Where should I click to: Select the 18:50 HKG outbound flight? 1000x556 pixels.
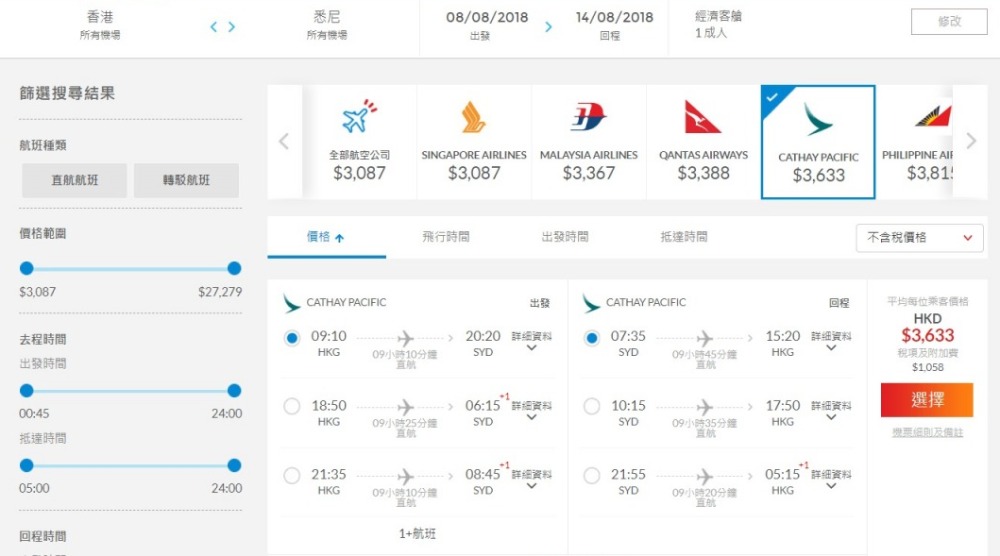292,406
